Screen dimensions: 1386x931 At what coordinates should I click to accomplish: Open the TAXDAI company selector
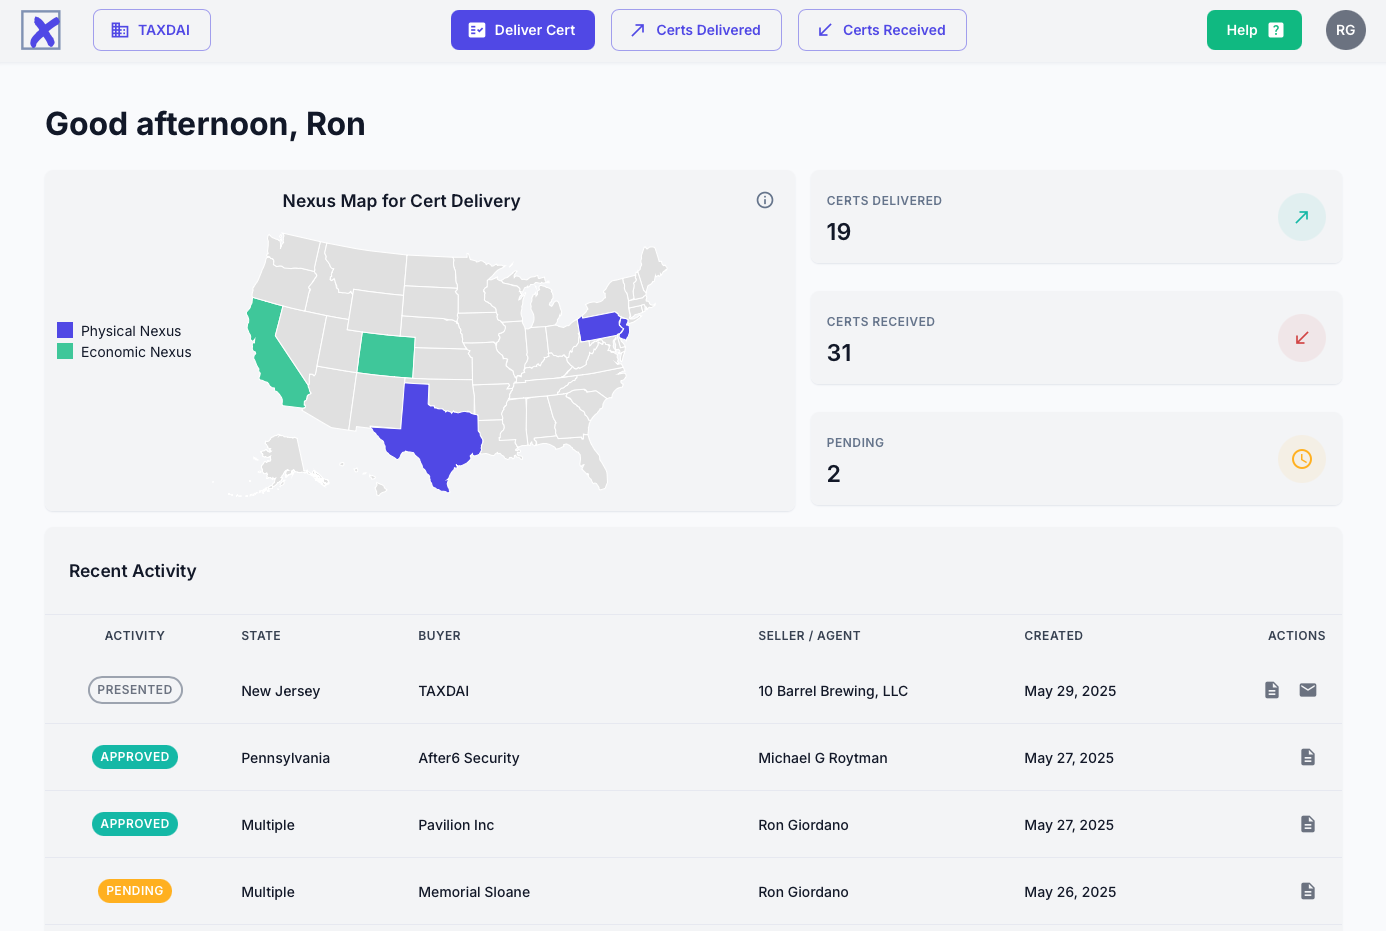[152, 30]
